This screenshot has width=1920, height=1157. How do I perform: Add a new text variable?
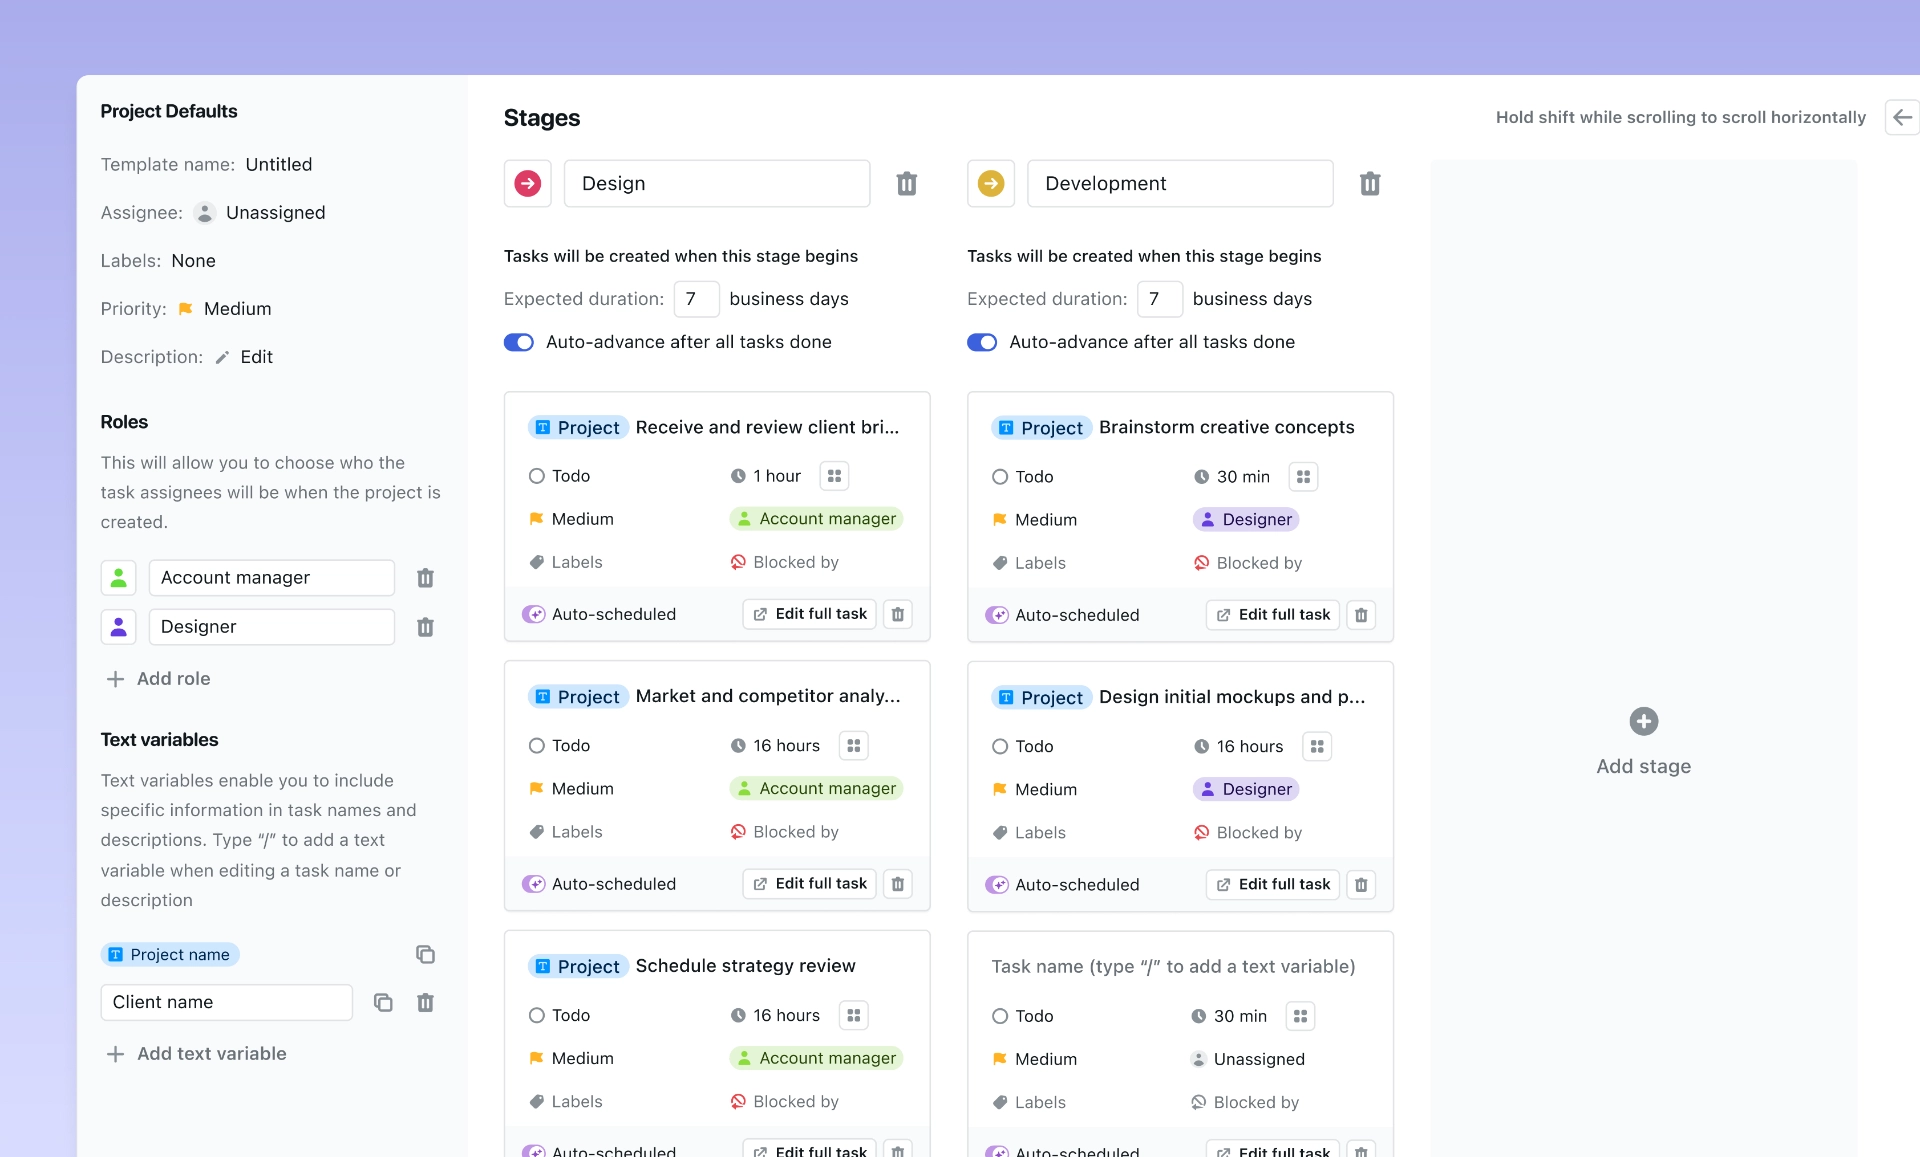point(196,1054)
